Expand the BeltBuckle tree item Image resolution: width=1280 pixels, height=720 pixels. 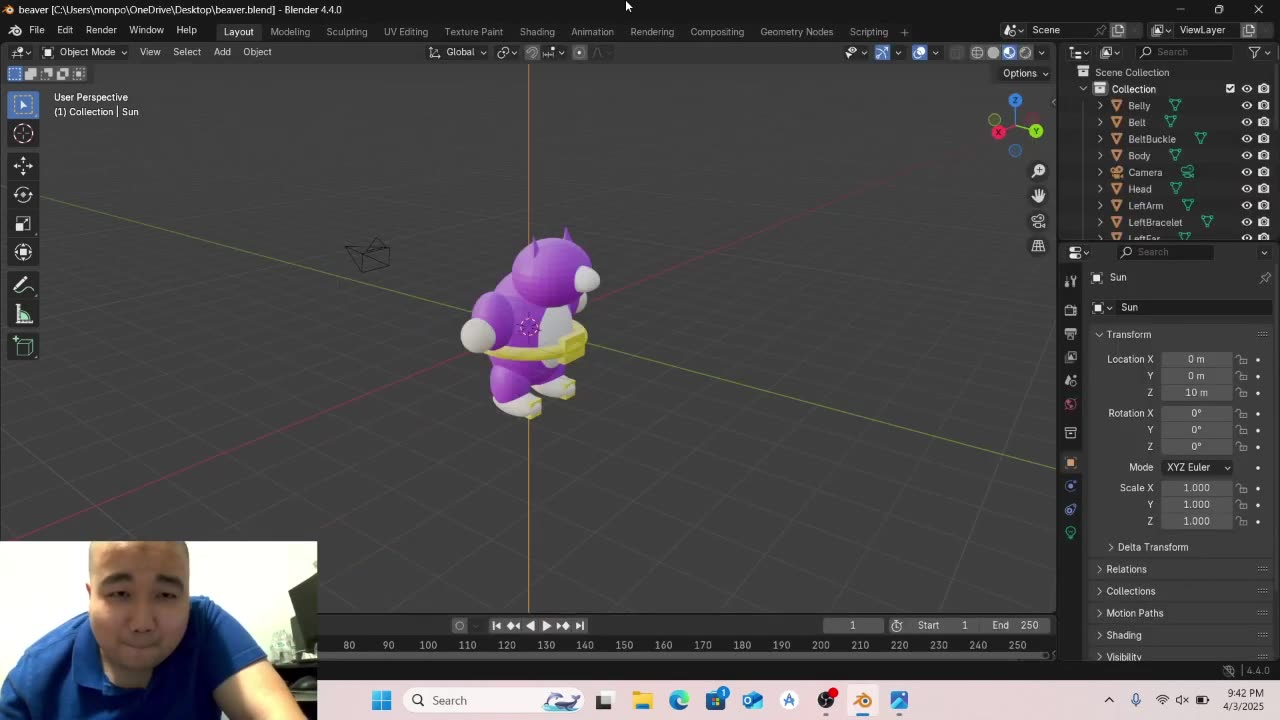click(x=1101, y=139)
